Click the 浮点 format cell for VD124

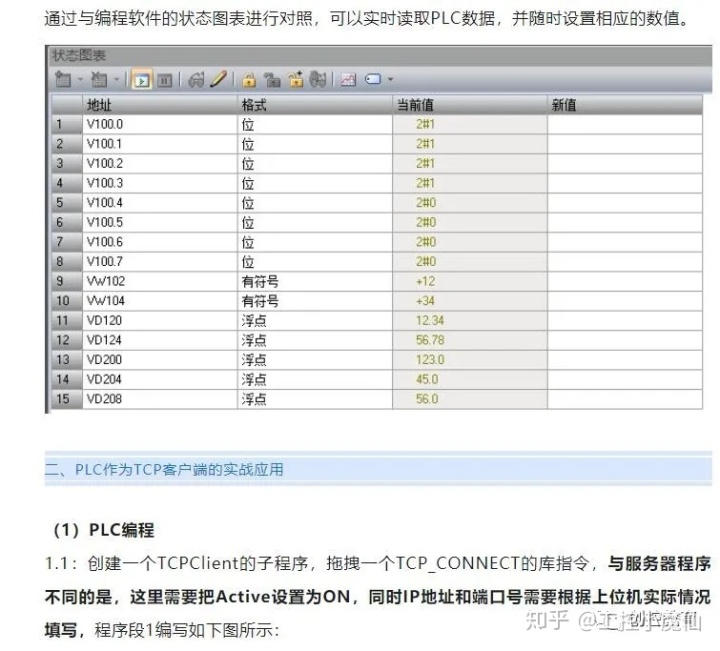pyautogui.click(x=315, y=340)
